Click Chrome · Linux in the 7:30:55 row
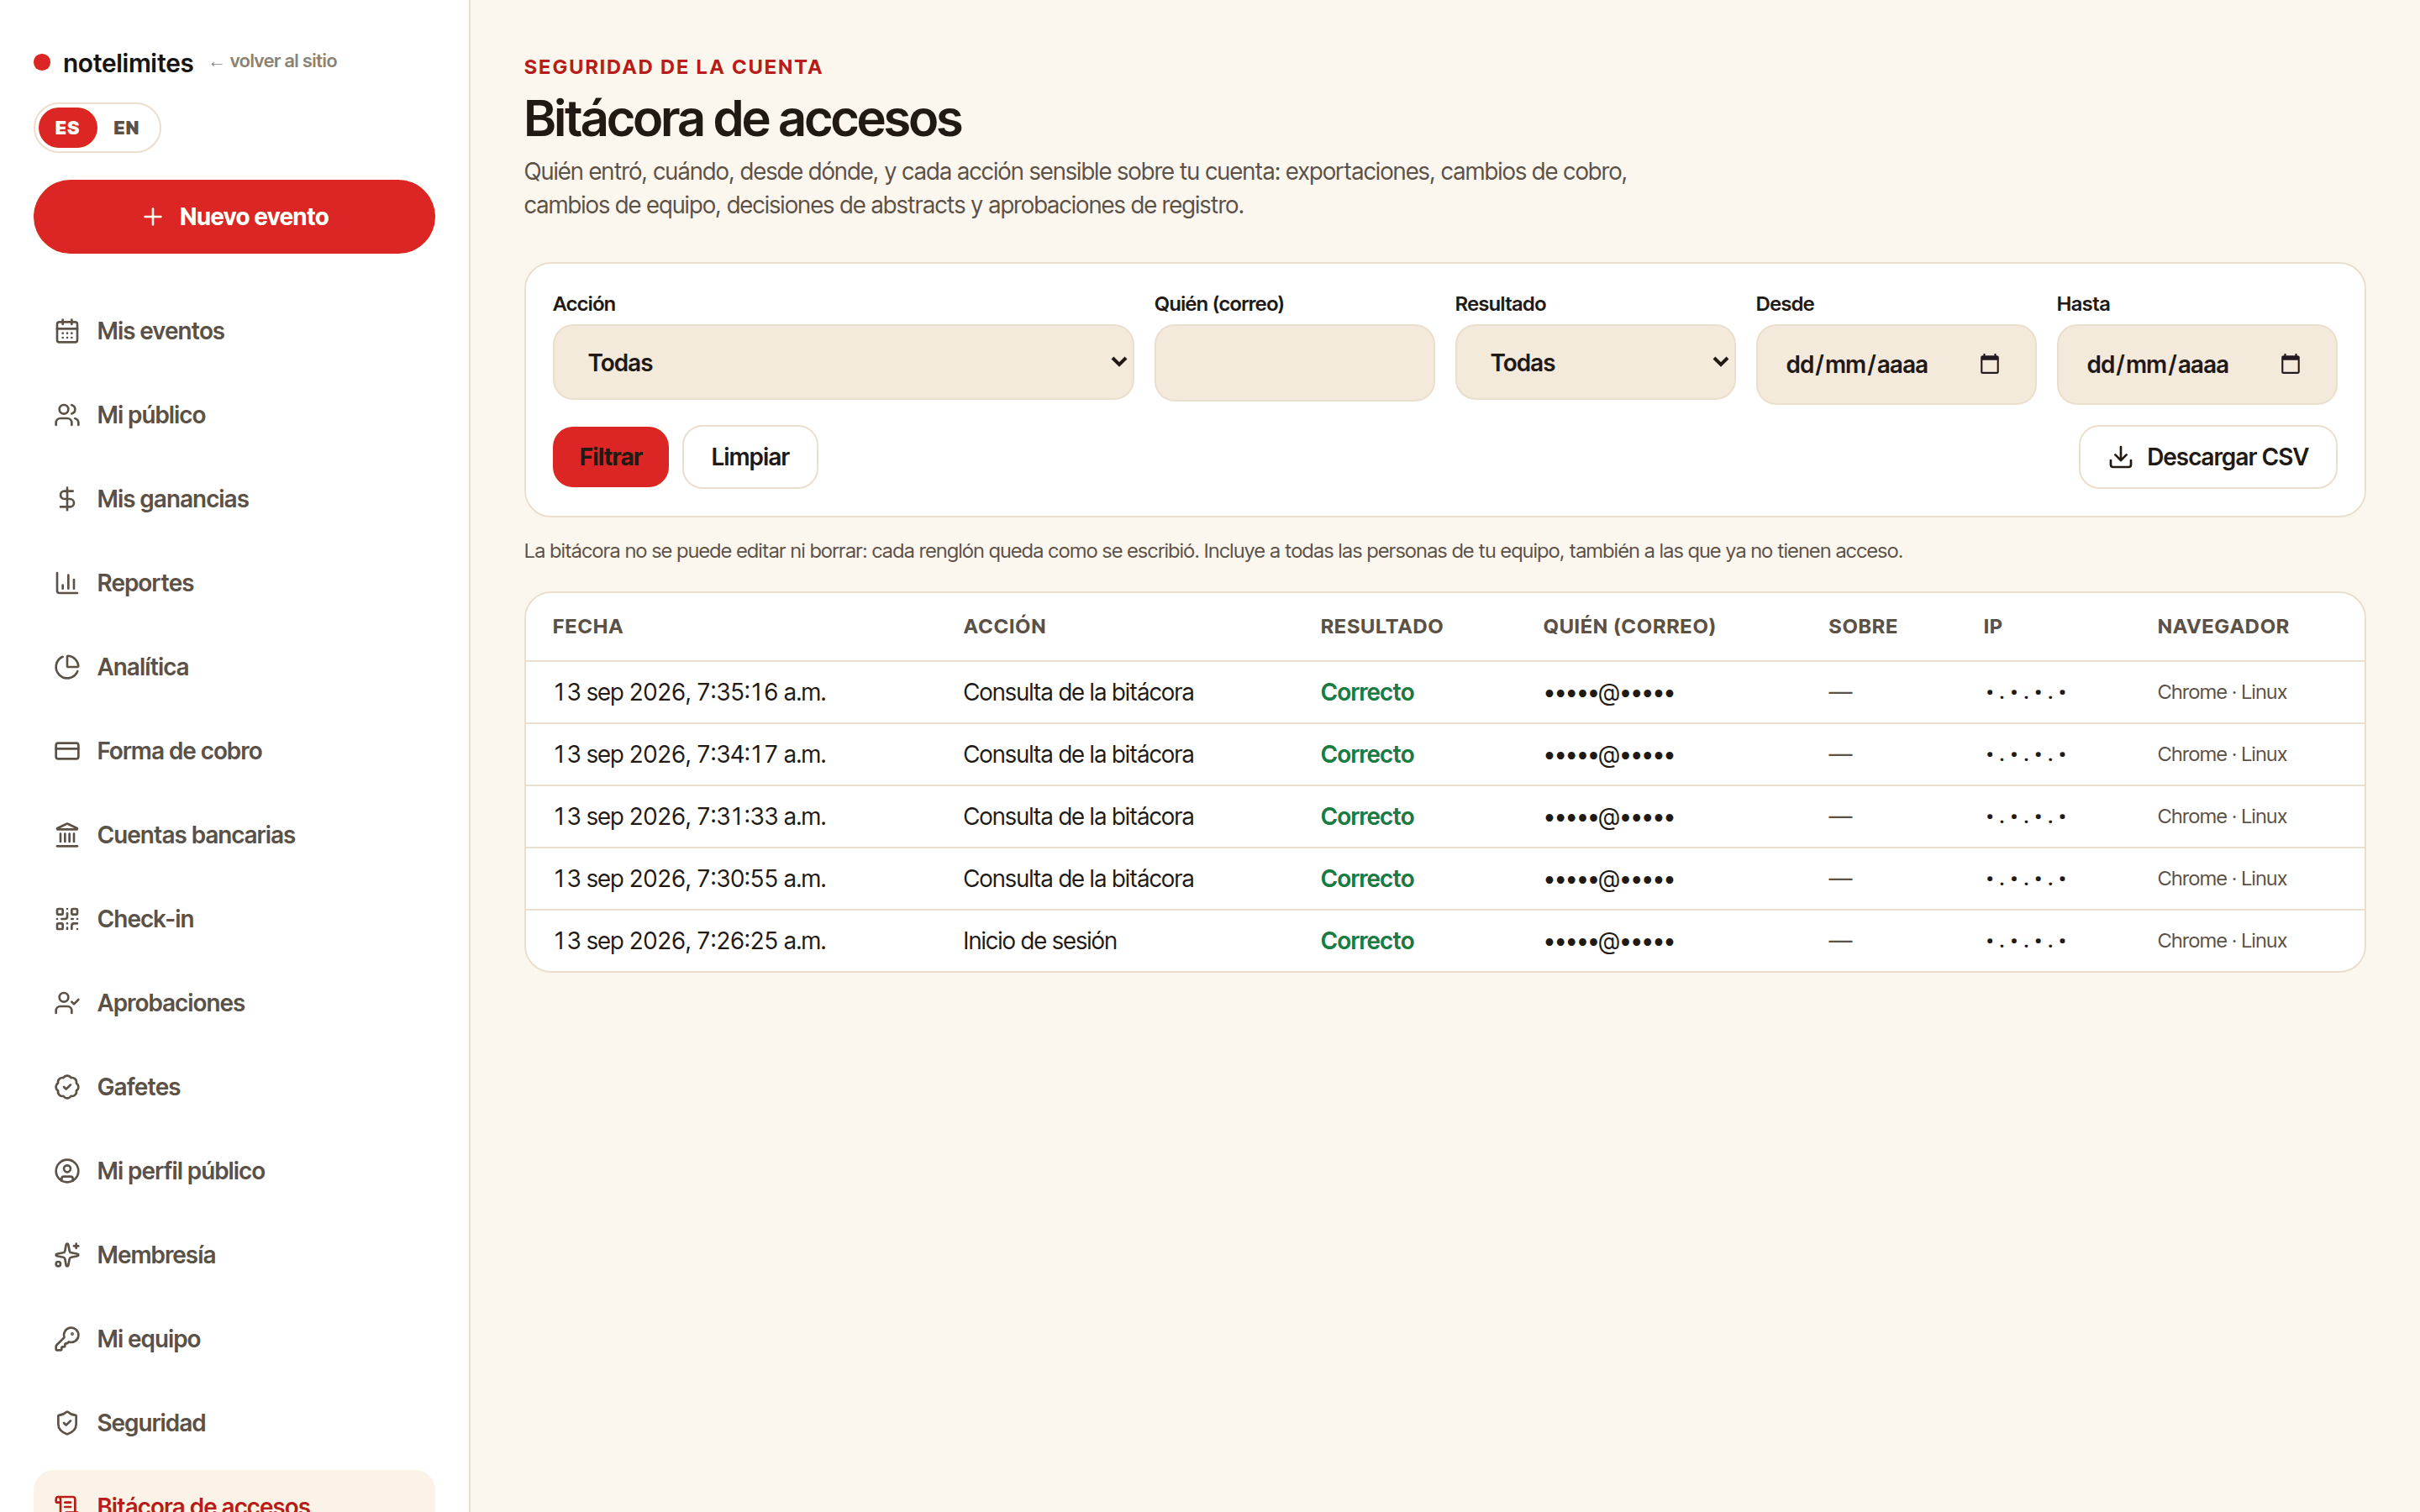Viewport: 2420px width, 1512px height. tap(2222, 879)
